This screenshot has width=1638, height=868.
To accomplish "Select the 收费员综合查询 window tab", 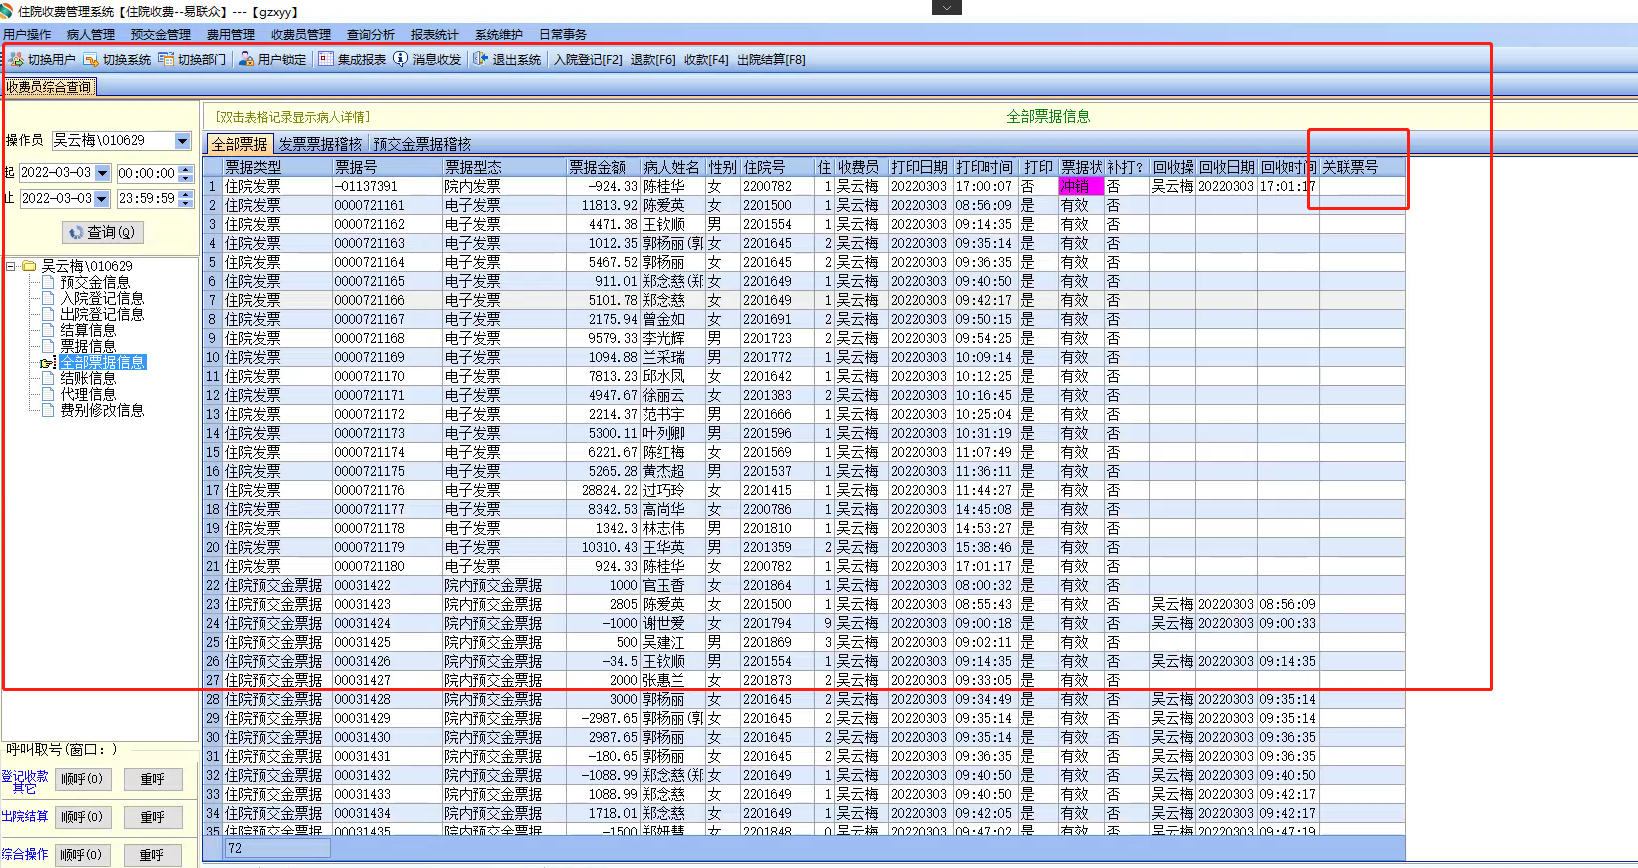I will coord(49,87).
